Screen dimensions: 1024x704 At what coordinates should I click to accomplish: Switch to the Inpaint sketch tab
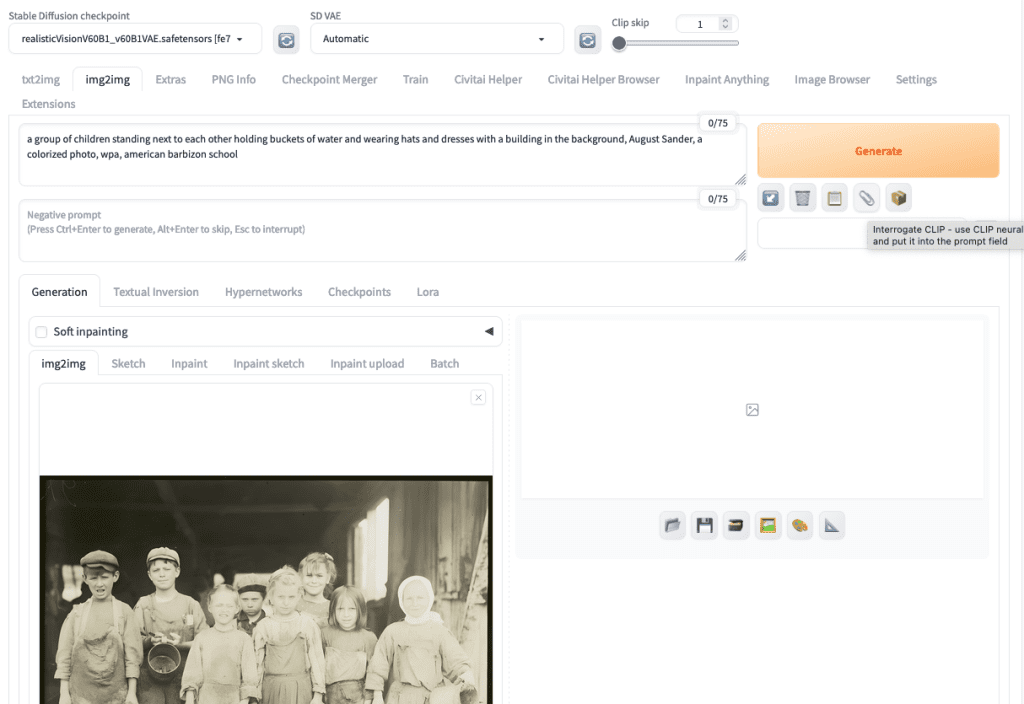268,363
